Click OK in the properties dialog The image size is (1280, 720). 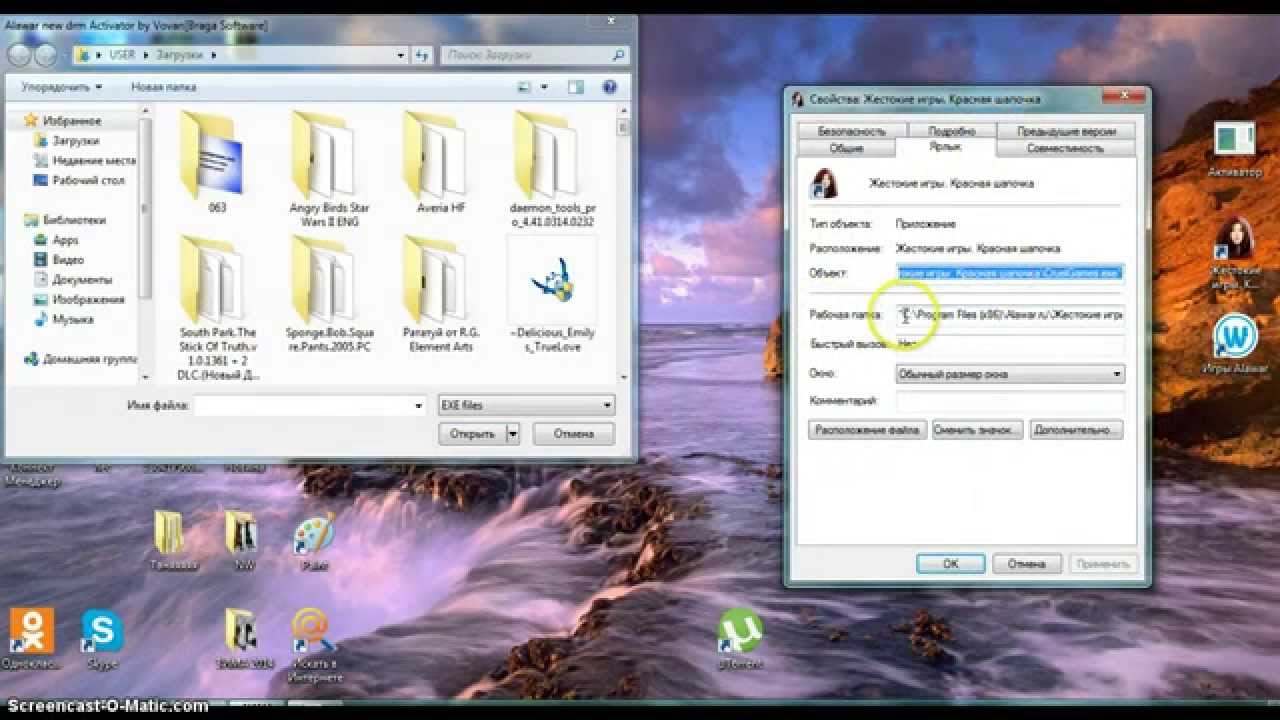pyautogui.click(x=950, y=564)
